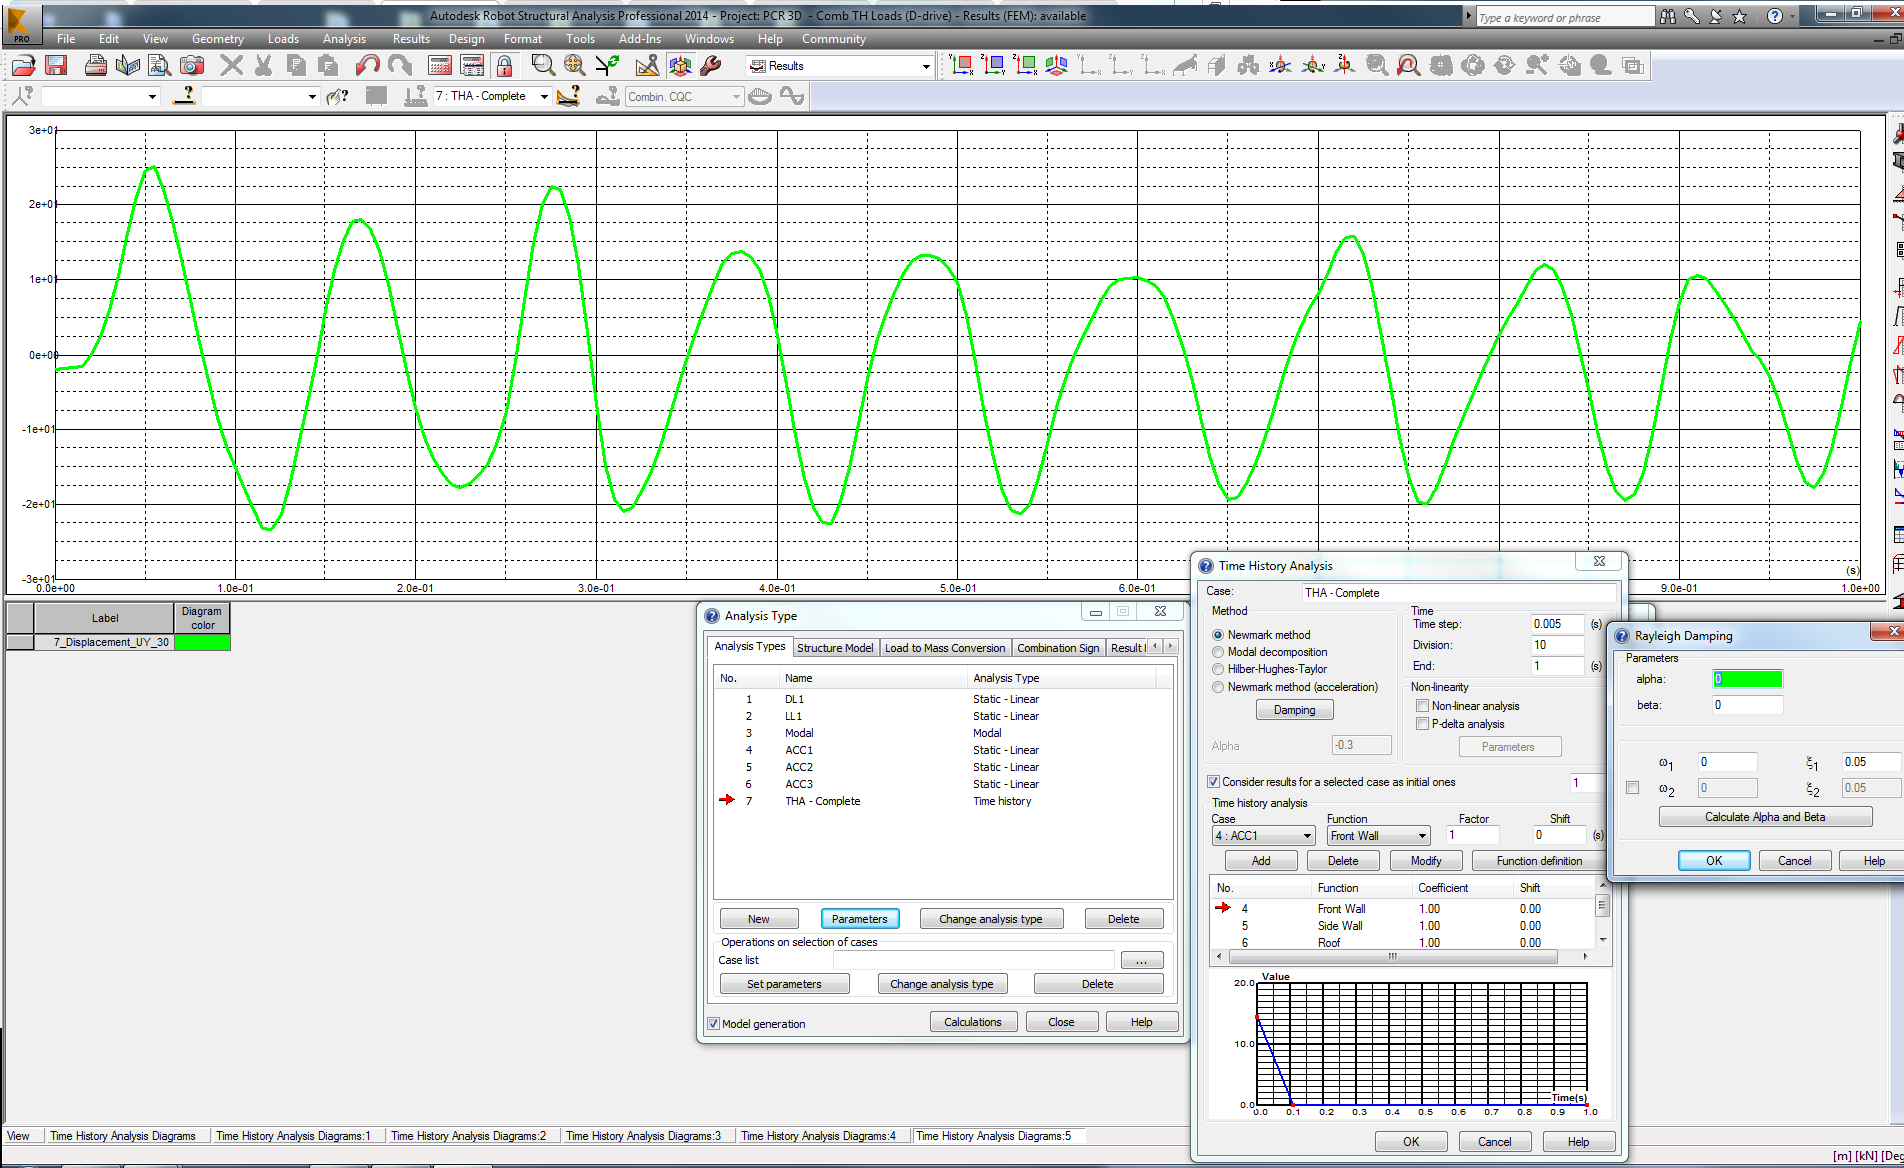Viewport: 1904px width, 1168px height.
Task: Open the Calculations toolbar icon
Action: (x=439, y=65)
